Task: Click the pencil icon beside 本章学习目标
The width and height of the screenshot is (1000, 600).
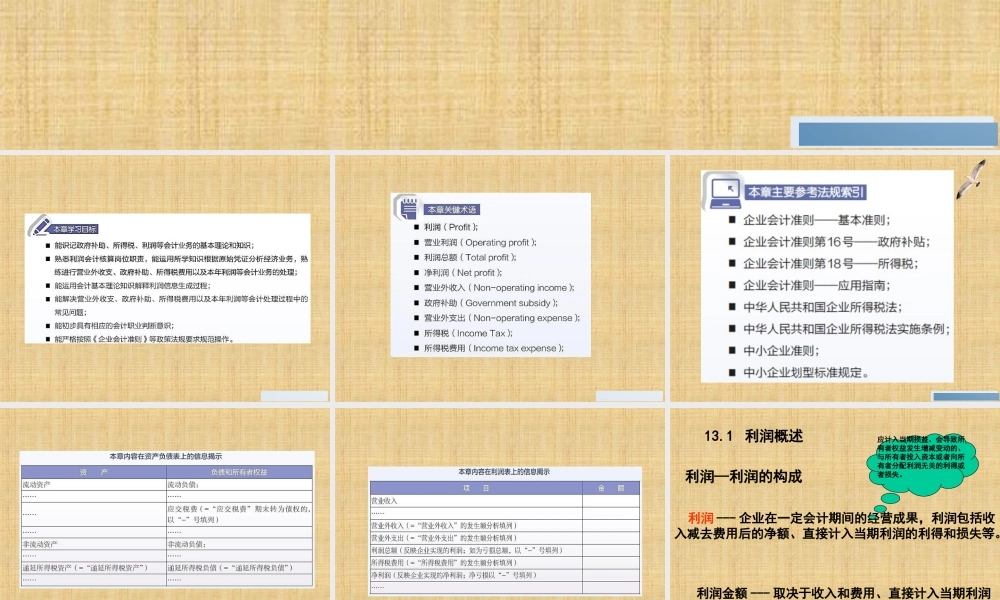Action: tap(40, 226)
